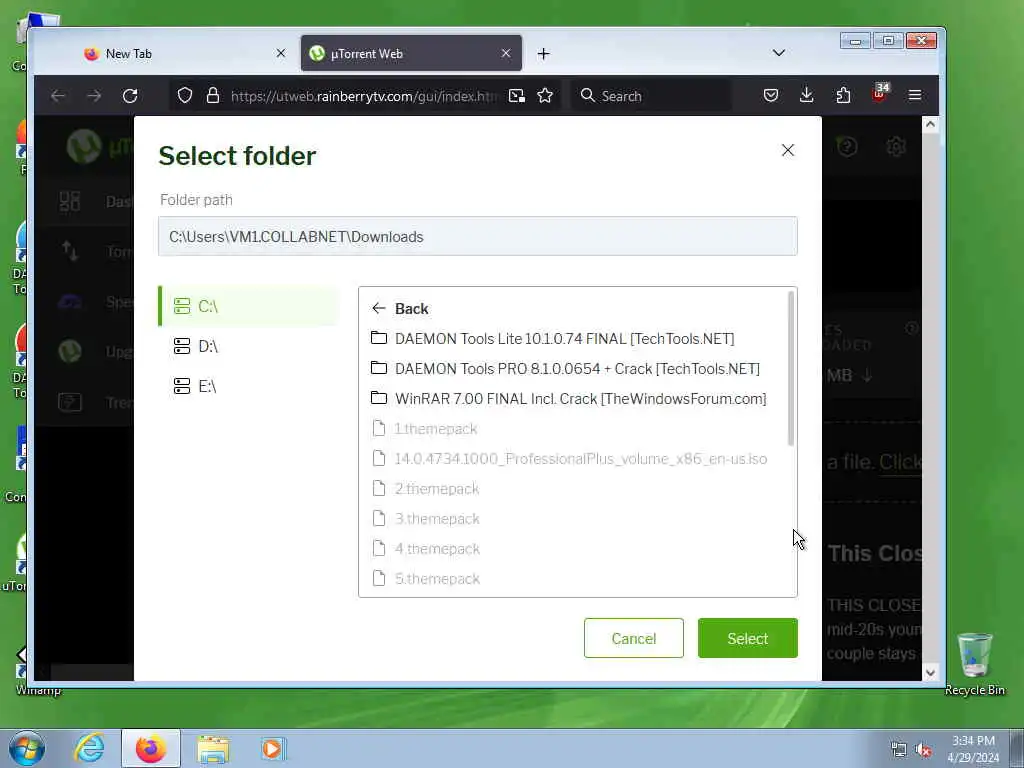1024x768 pixels.
Task: Click 3.themepack file entry
Action: click(x=425, y=519)
